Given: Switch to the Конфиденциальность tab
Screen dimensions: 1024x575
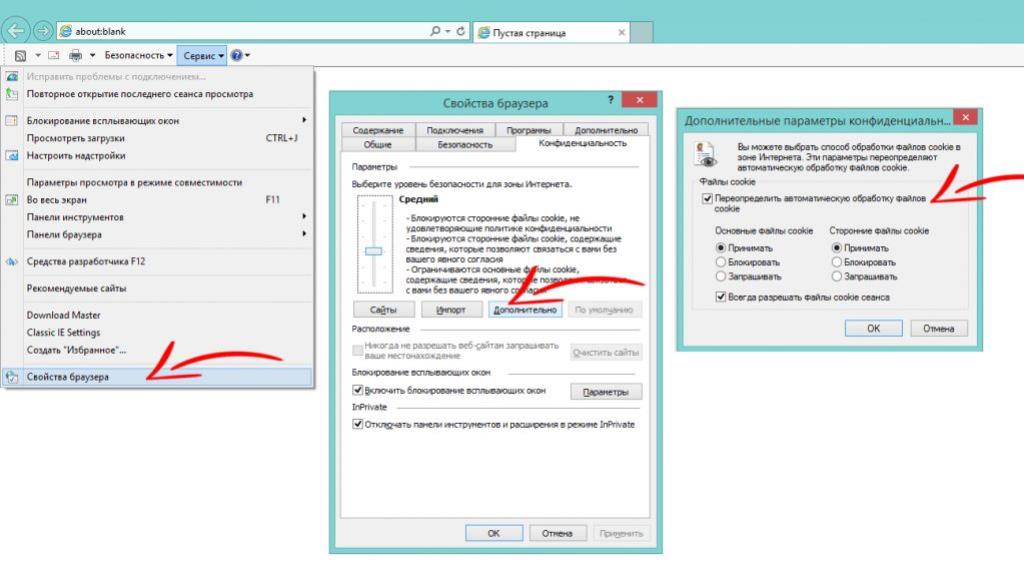Looking at the screenshot, I should (x=583, y=143).
